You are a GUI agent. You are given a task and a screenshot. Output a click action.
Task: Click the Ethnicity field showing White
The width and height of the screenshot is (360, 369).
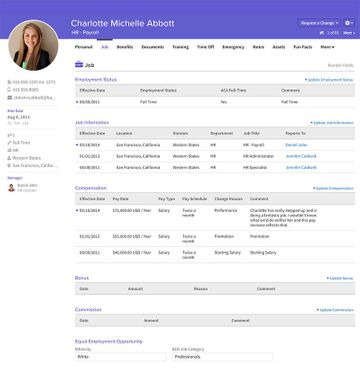pyautogui.click(x=120, y=357)
